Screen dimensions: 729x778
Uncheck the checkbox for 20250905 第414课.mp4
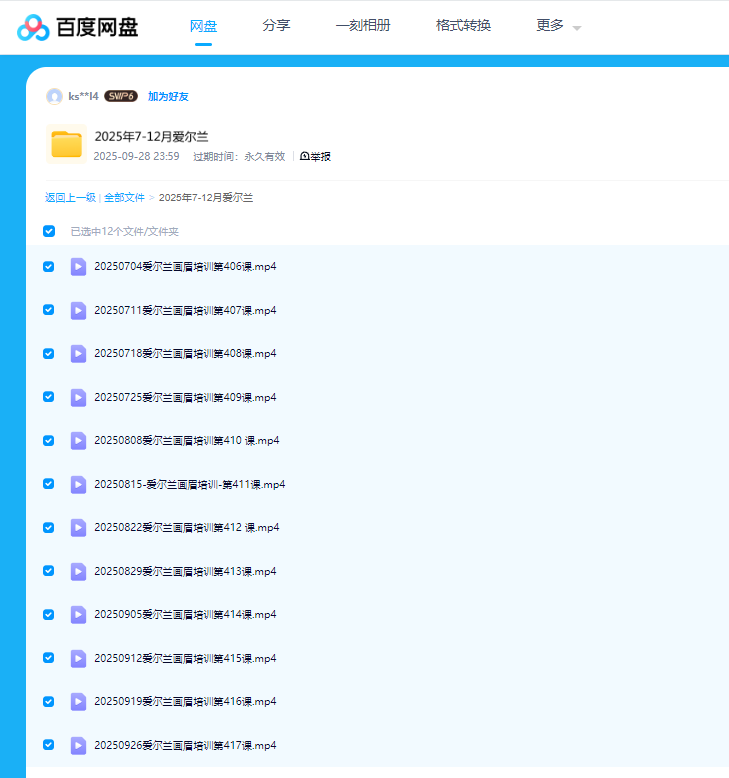[x=49, y=614]
